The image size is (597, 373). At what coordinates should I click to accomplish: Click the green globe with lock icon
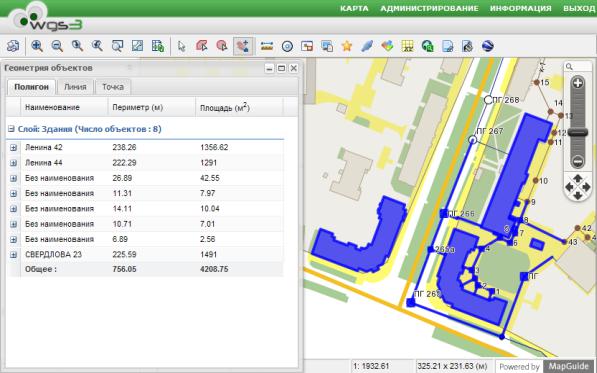click(x=428, y=46)
